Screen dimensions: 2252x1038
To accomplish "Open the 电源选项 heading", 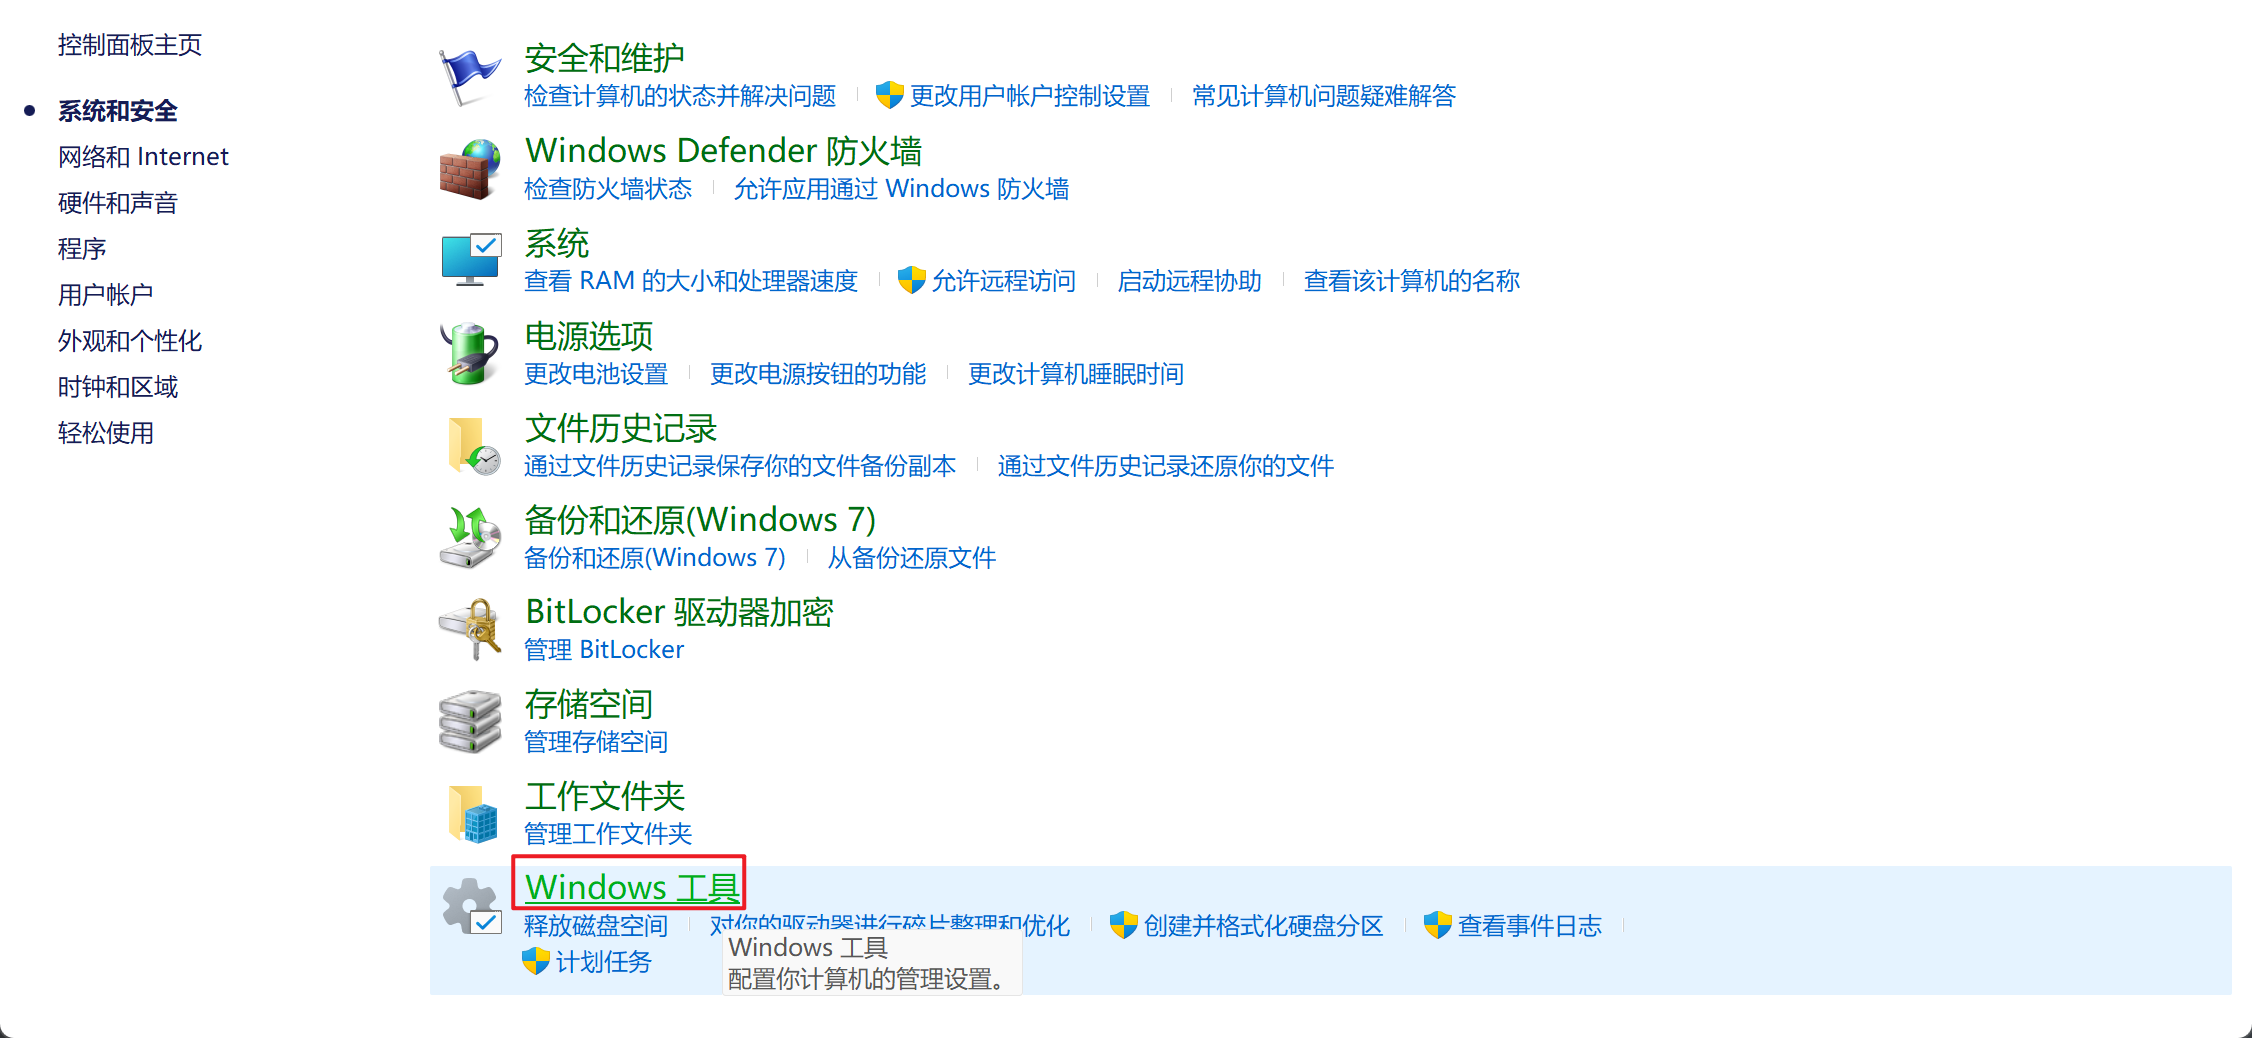I will pyautogui.click(x=589, y=335).
